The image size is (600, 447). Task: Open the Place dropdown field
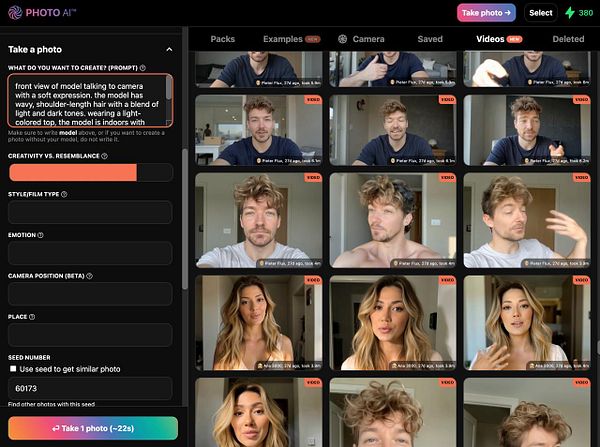pos(90,335)
